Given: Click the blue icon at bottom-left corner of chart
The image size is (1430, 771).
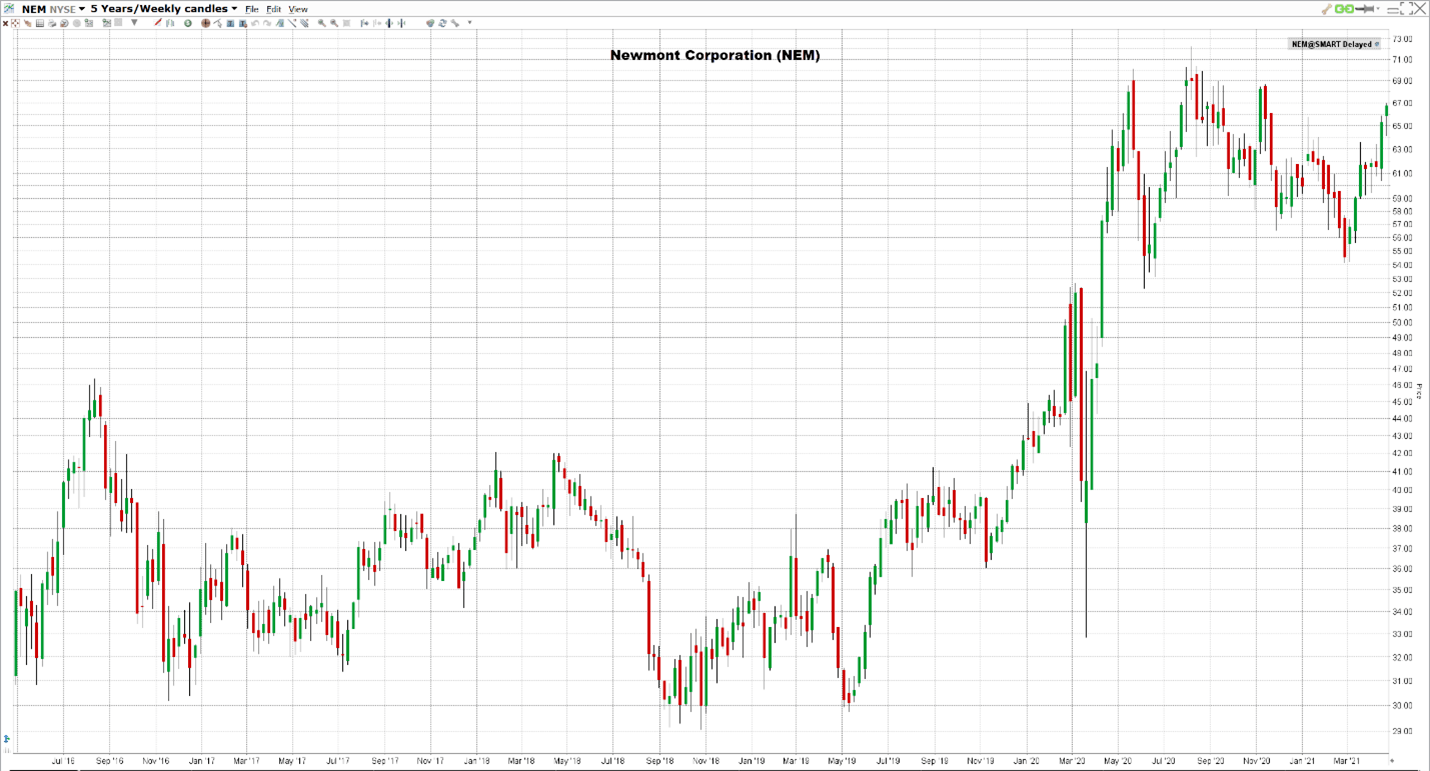Looking at the screenshot, I should click(x=6, y=739).
